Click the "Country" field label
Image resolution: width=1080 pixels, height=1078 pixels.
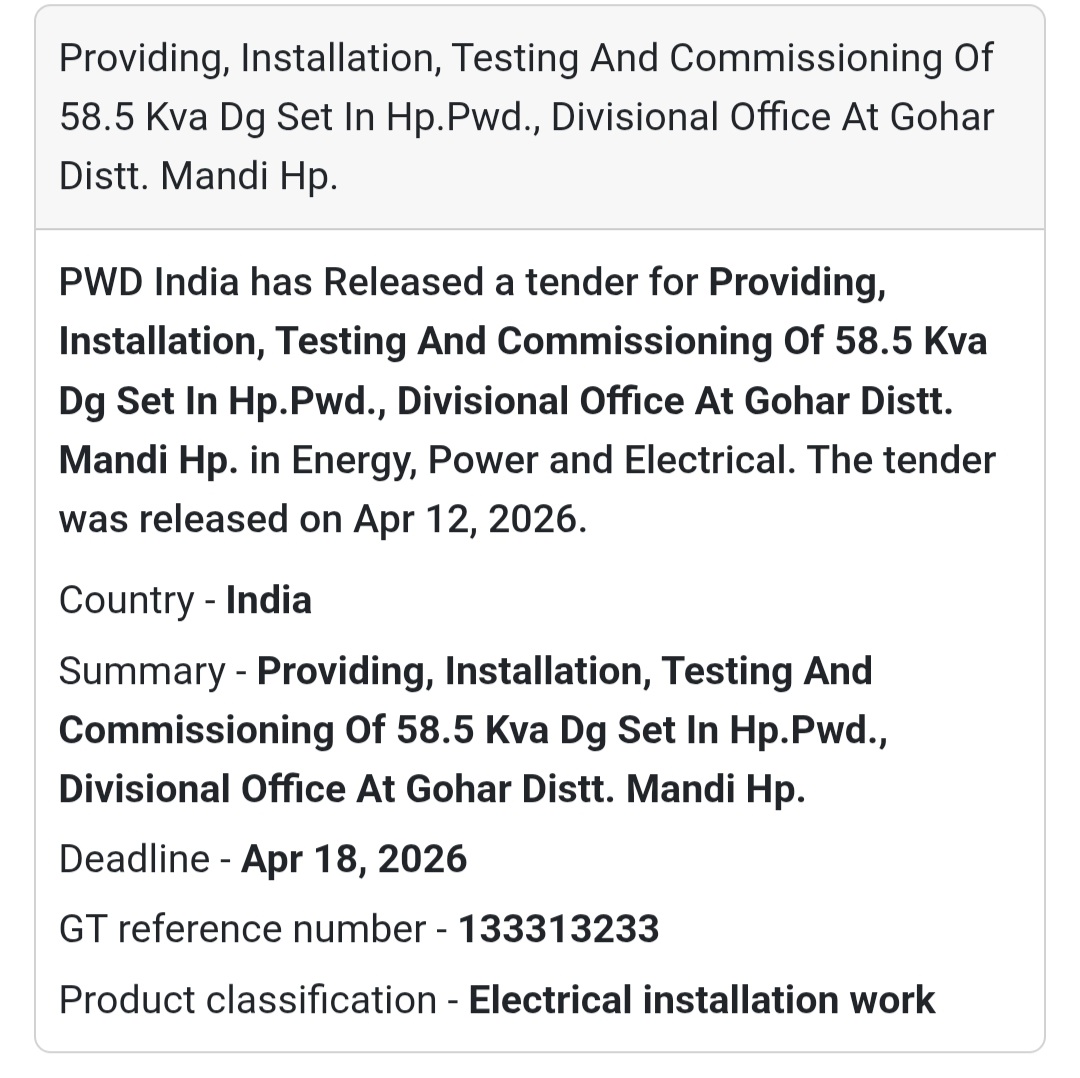pyautogui.click(x=126, y=600)
